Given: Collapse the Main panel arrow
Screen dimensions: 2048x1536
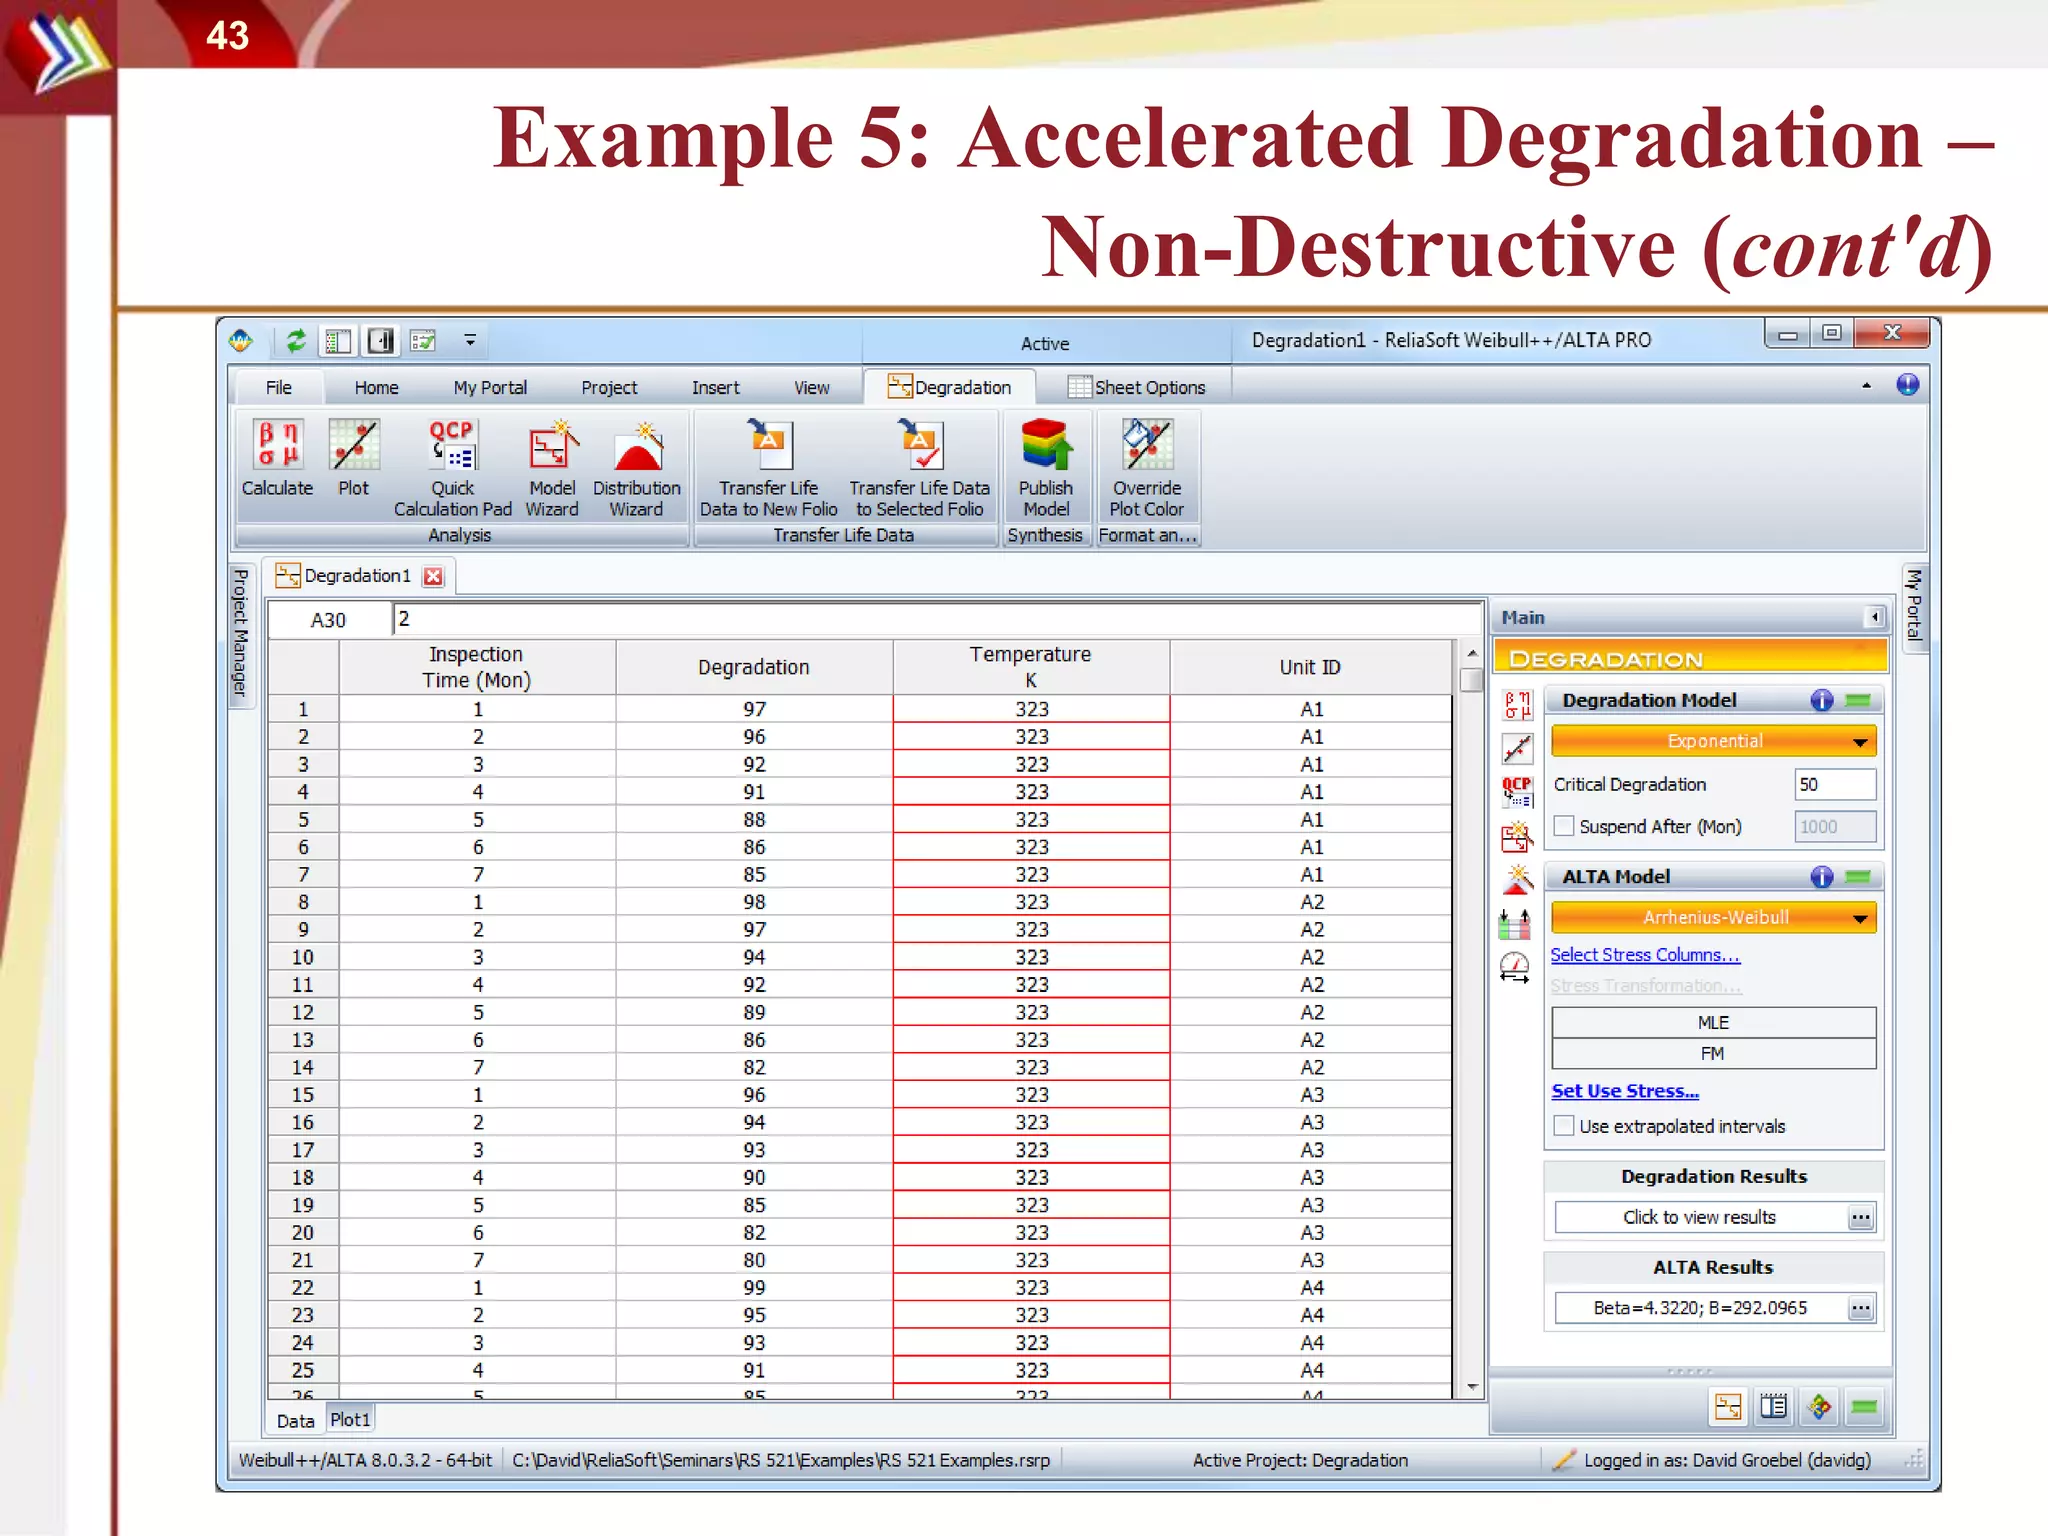Looking at the screenshot, I should tap(1875, 617).
